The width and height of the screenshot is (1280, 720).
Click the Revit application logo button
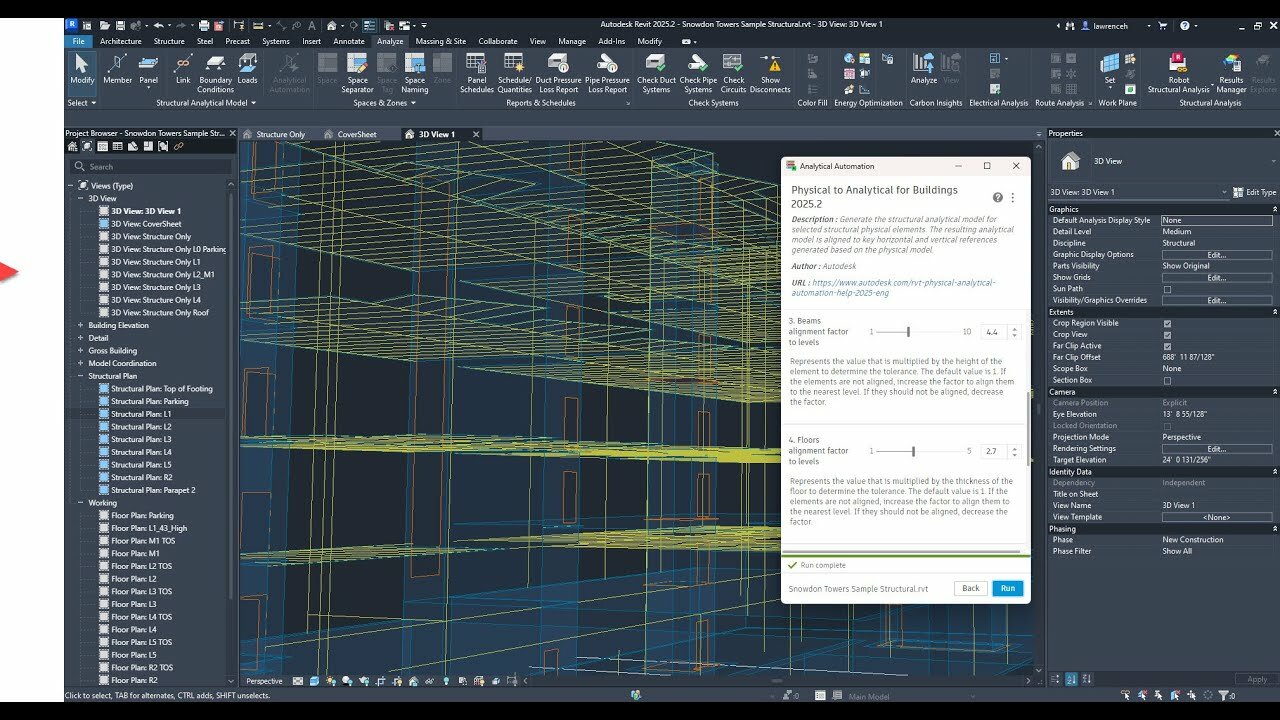[72, 25]
